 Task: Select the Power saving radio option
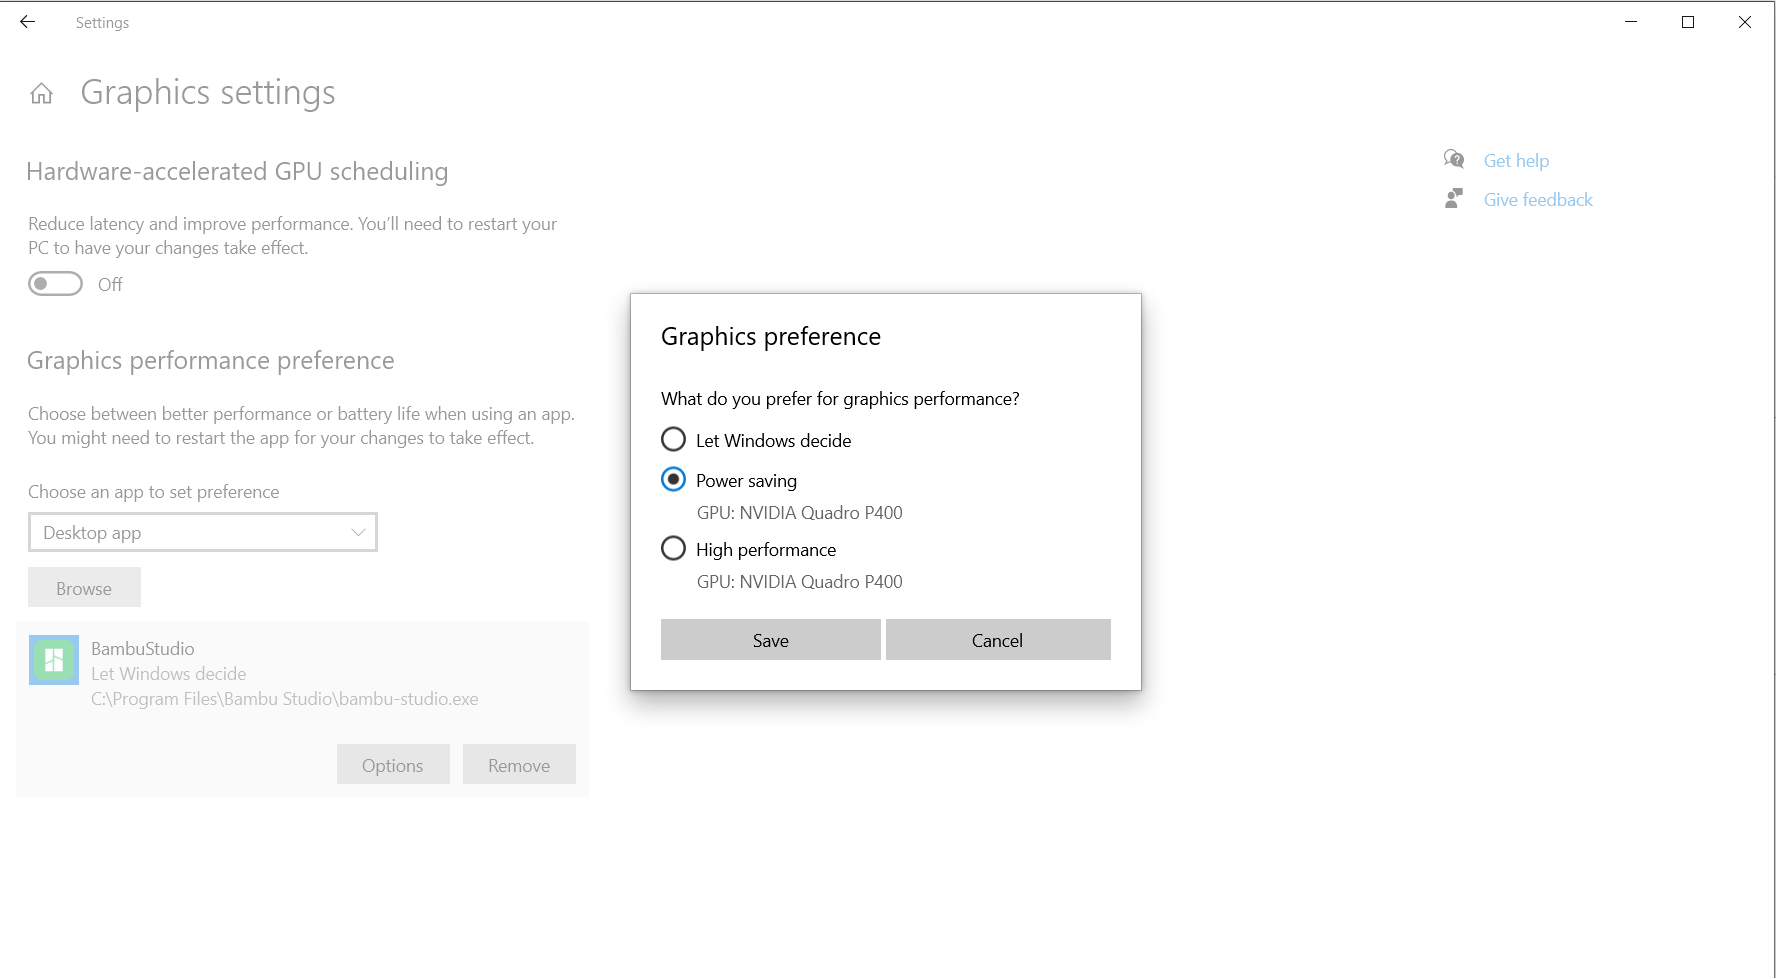click(x=673, y=480)
